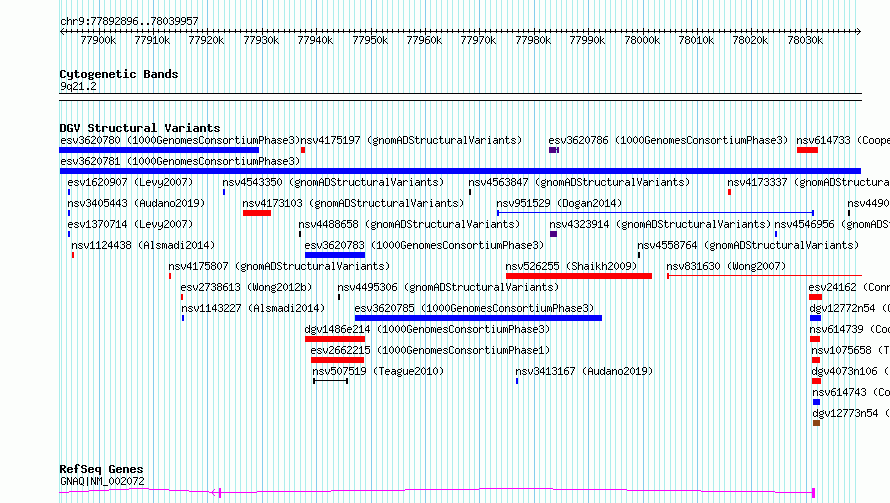Open nsv4173103 gnomAD label
The width and height of the screenshot is (890, 503).
[x=353, y=203]
